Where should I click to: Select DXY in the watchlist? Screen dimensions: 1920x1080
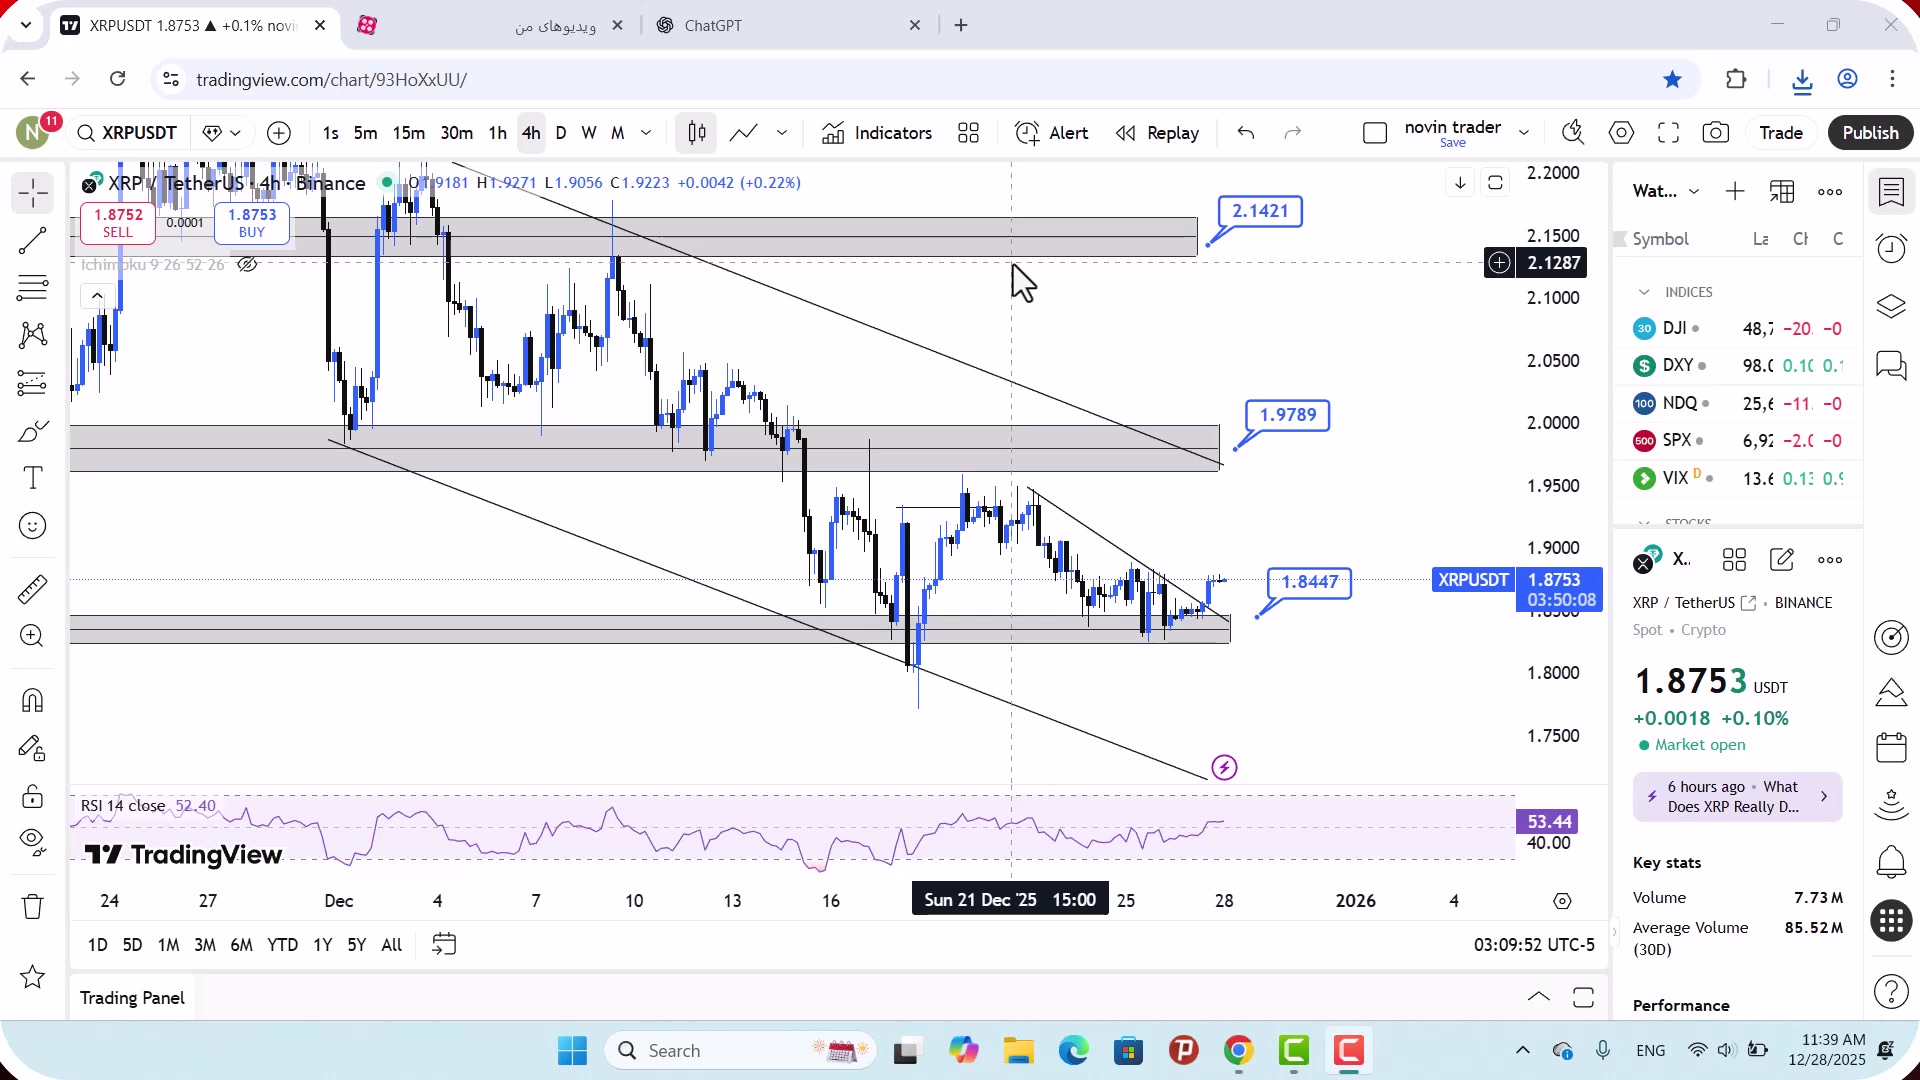1738,365
